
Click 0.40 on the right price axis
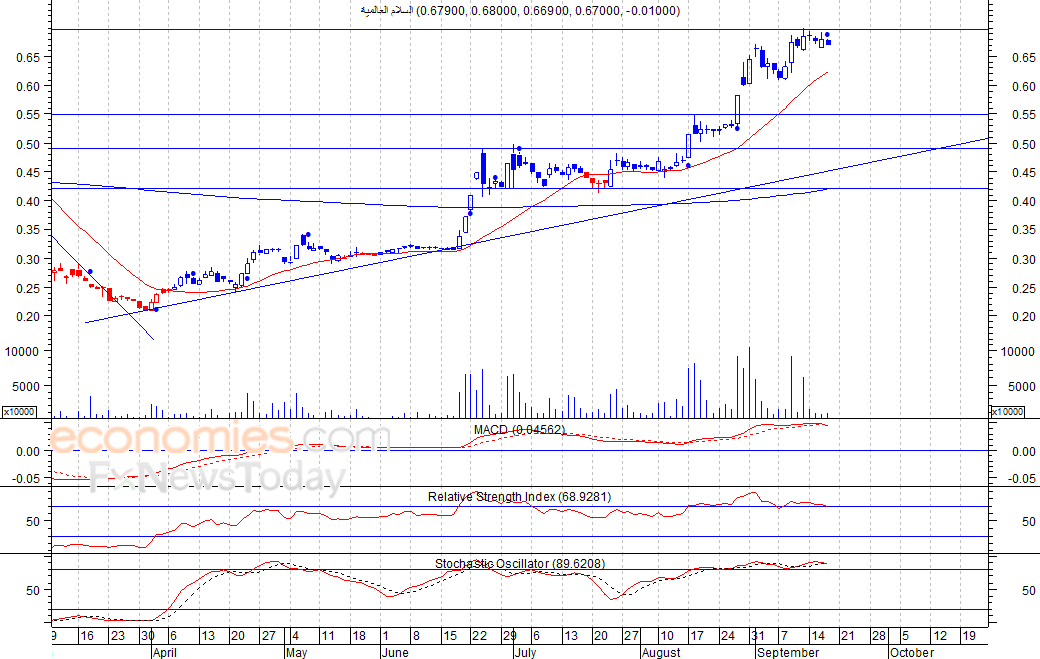tap(1024, 201)
